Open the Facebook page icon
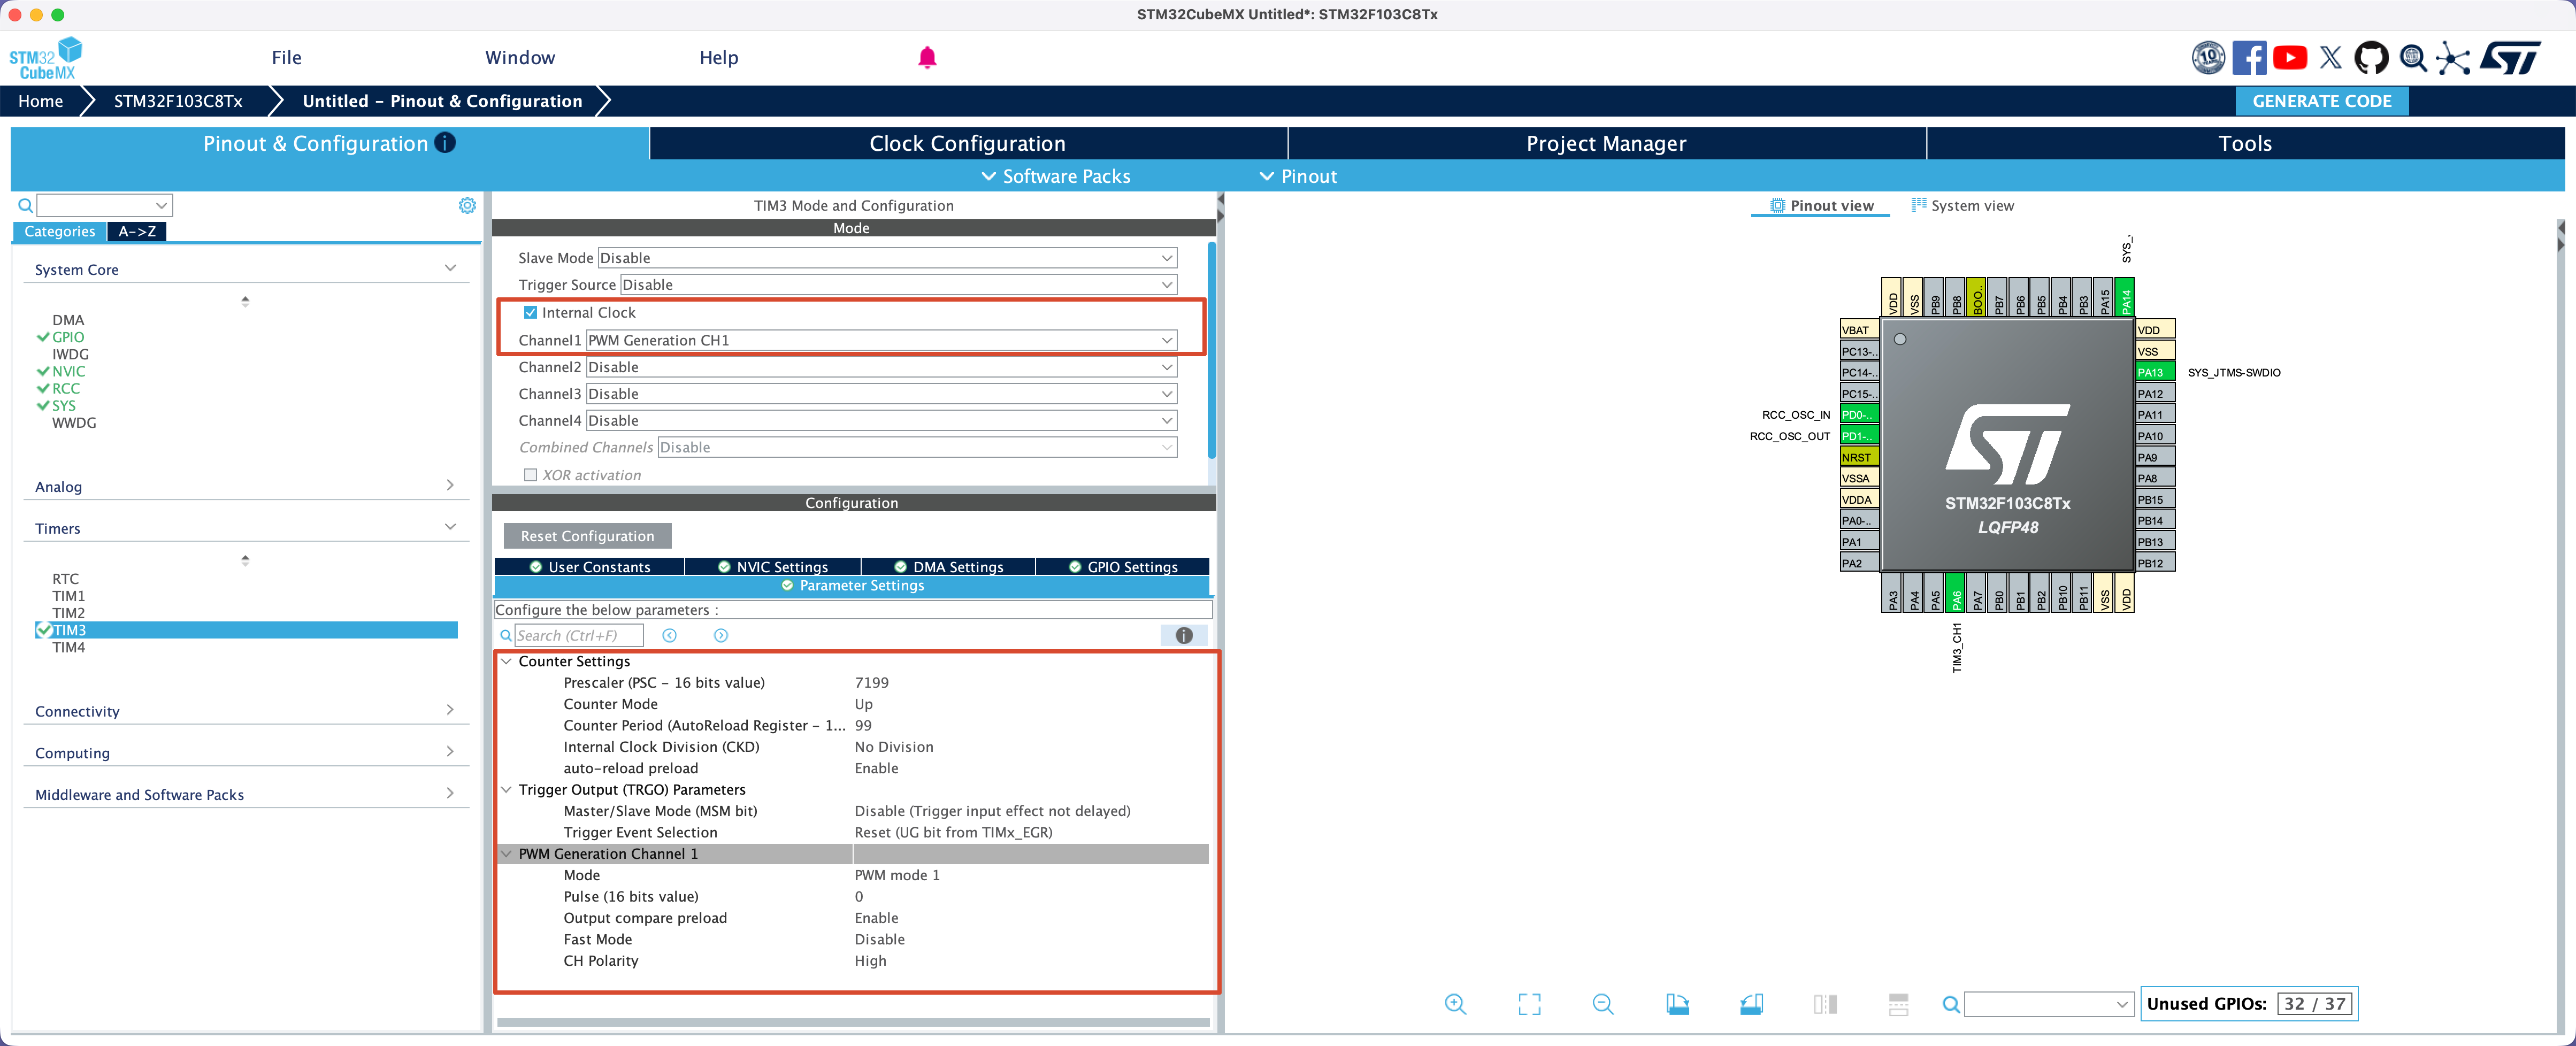The height and width of the screenshot is (1046, 2576). click(2249, 58)
